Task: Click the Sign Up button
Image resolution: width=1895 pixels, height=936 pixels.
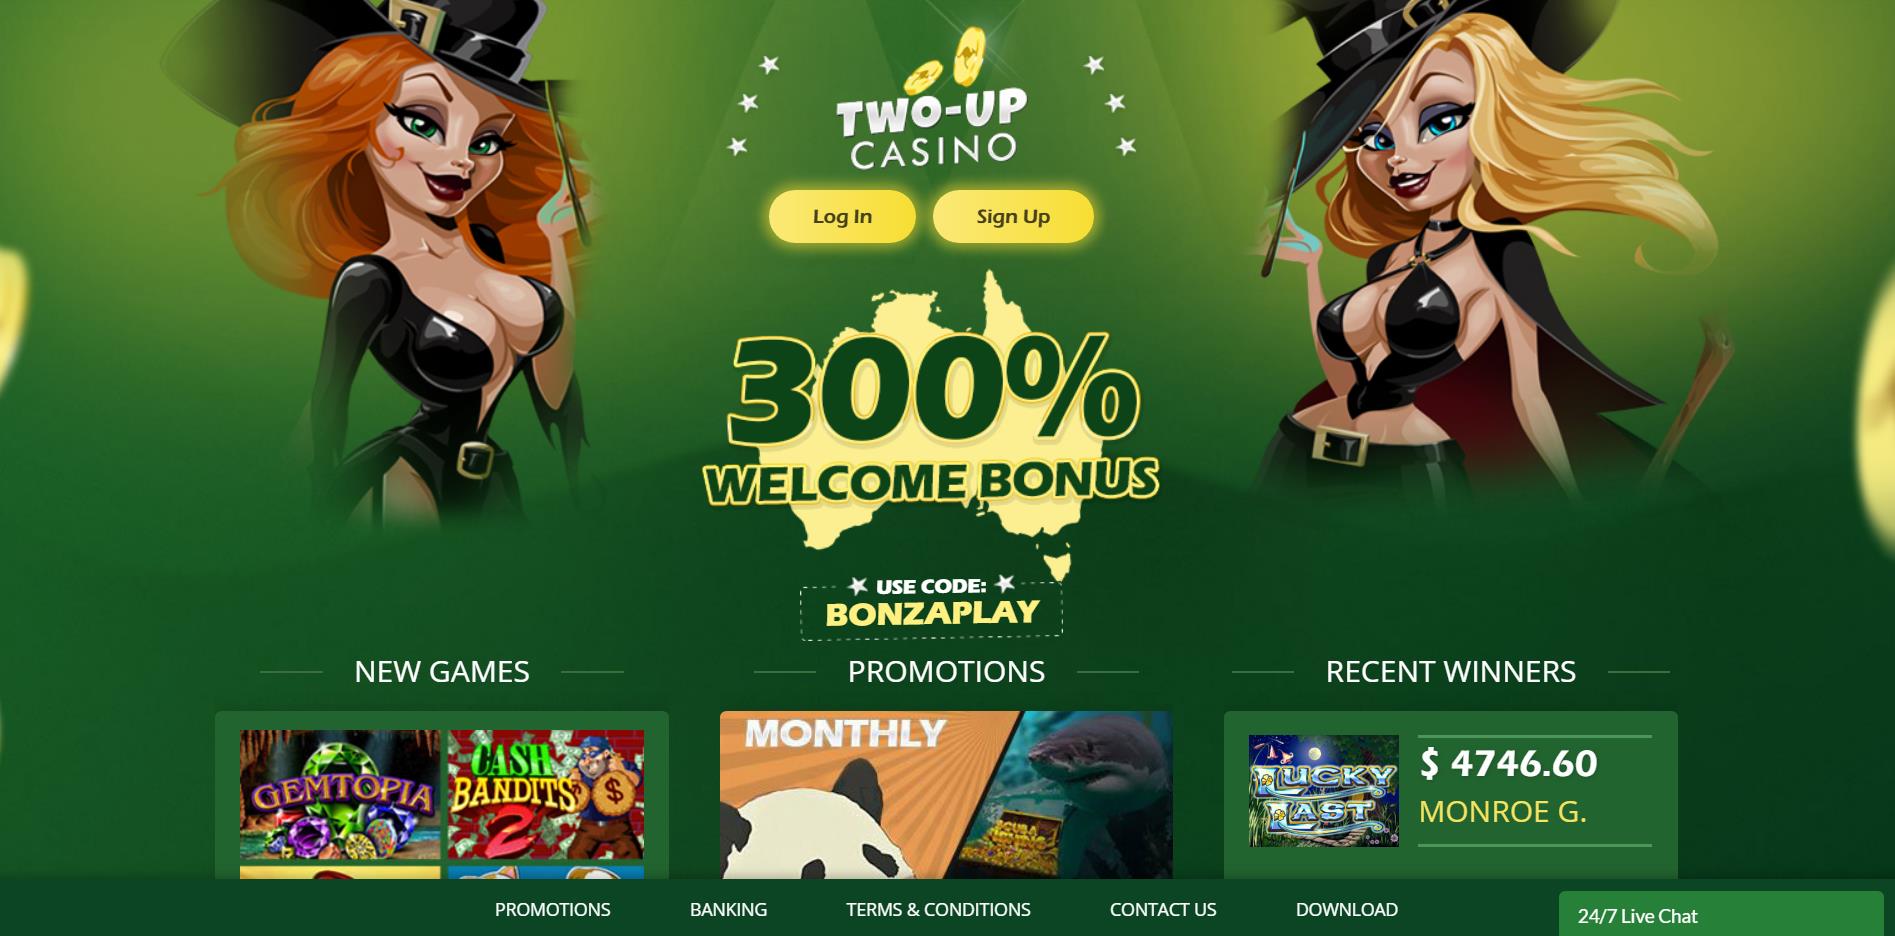Action: point(1013,216)
